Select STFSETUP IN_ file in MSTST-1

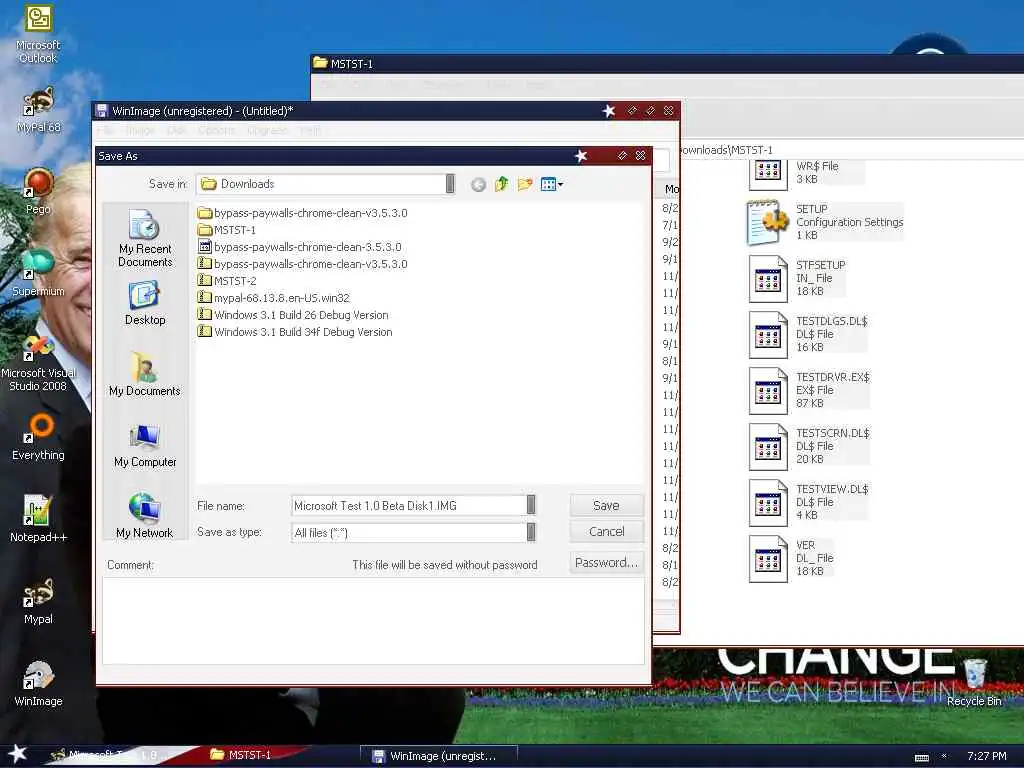pos(797,278)
